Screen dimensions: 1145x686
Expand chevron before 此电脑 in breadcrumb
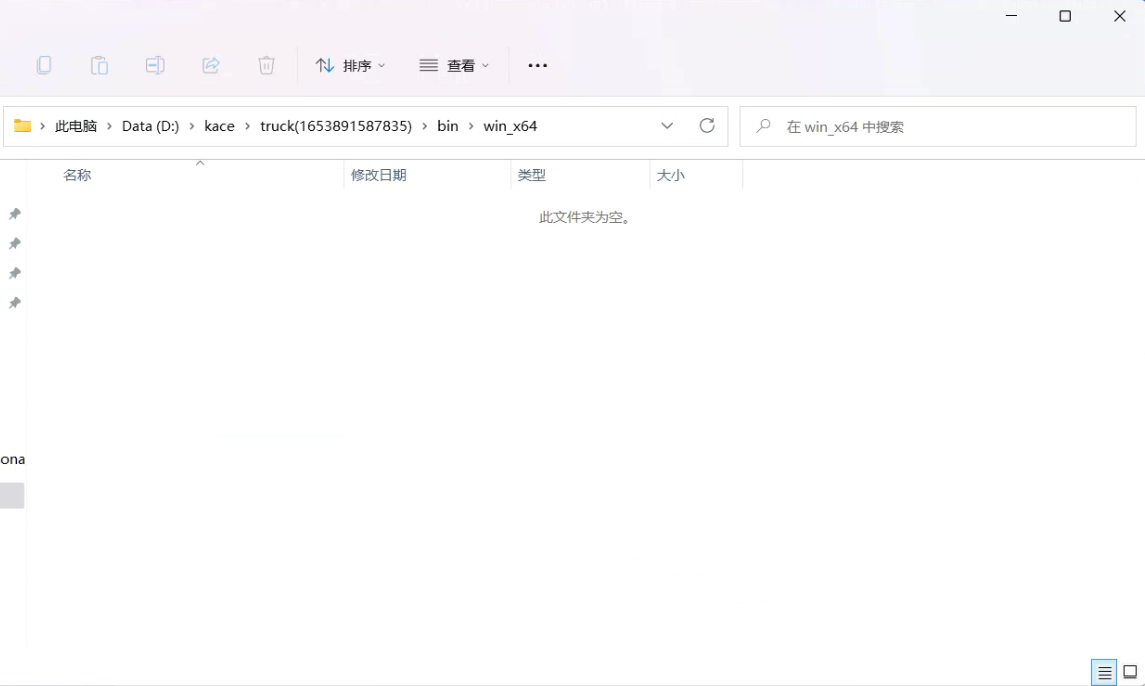click(42, 126)
